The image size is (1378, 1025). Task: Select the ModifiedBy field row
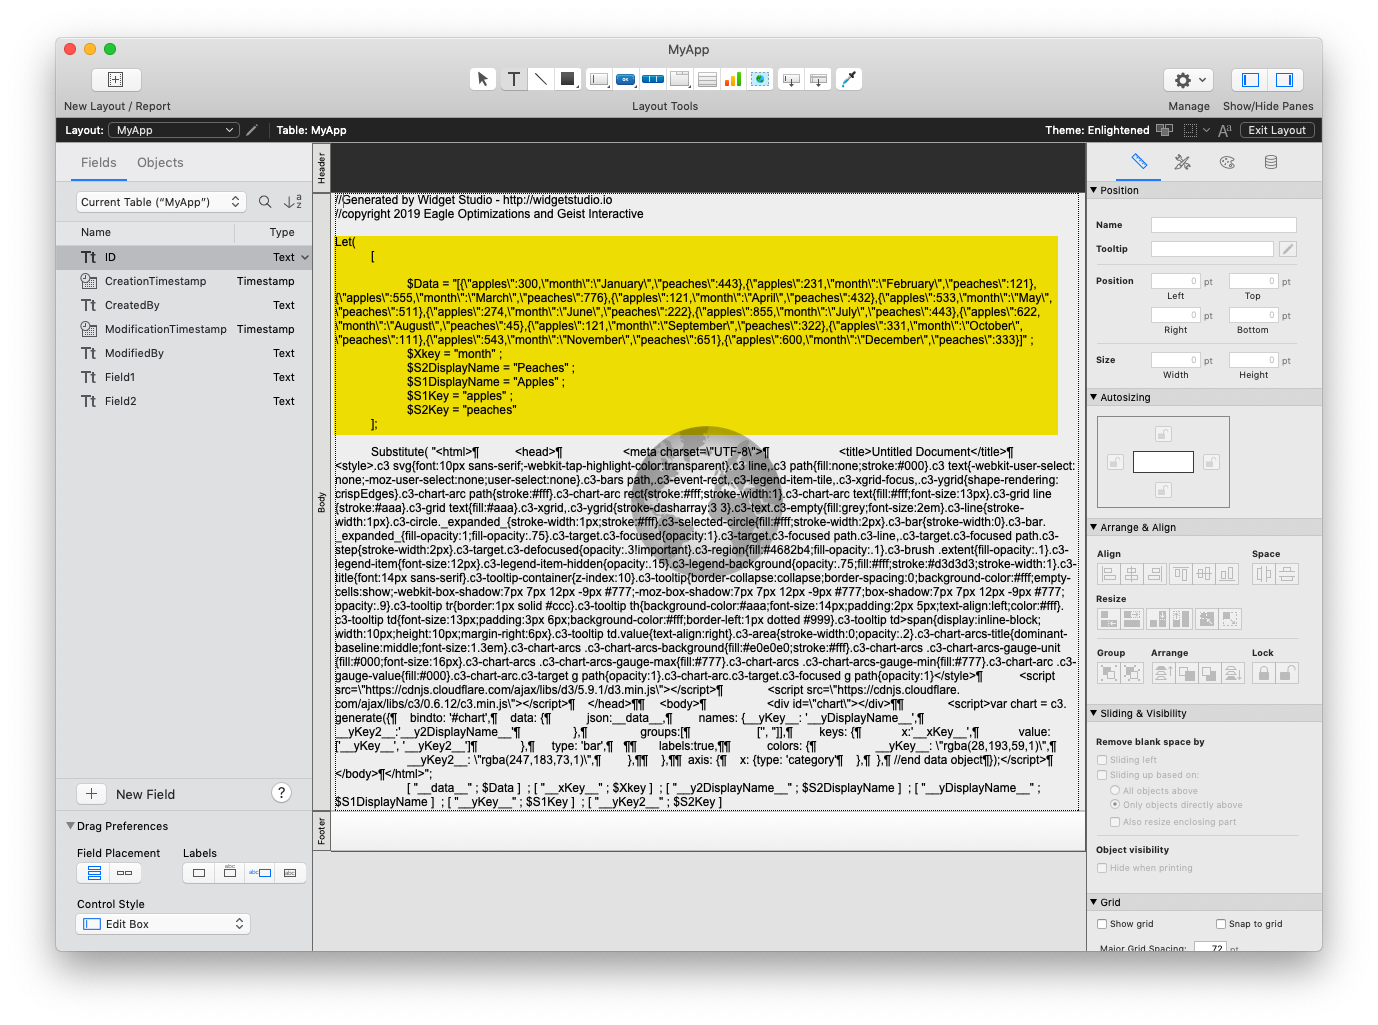[184, 353]
